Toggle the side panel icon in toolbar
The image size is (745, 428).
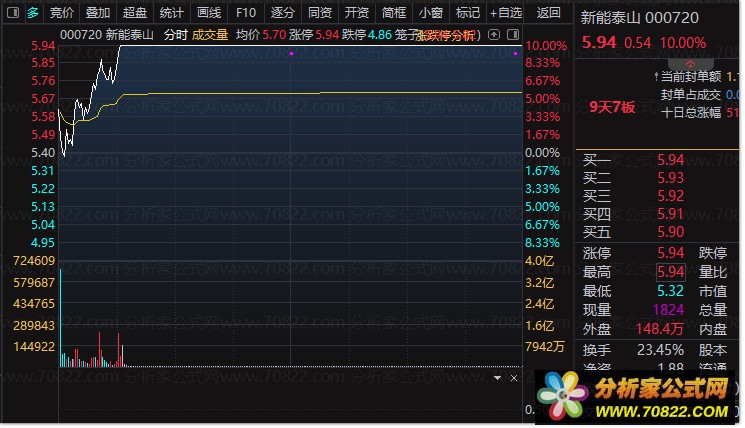pyautogui.click(x=13, y=13)
